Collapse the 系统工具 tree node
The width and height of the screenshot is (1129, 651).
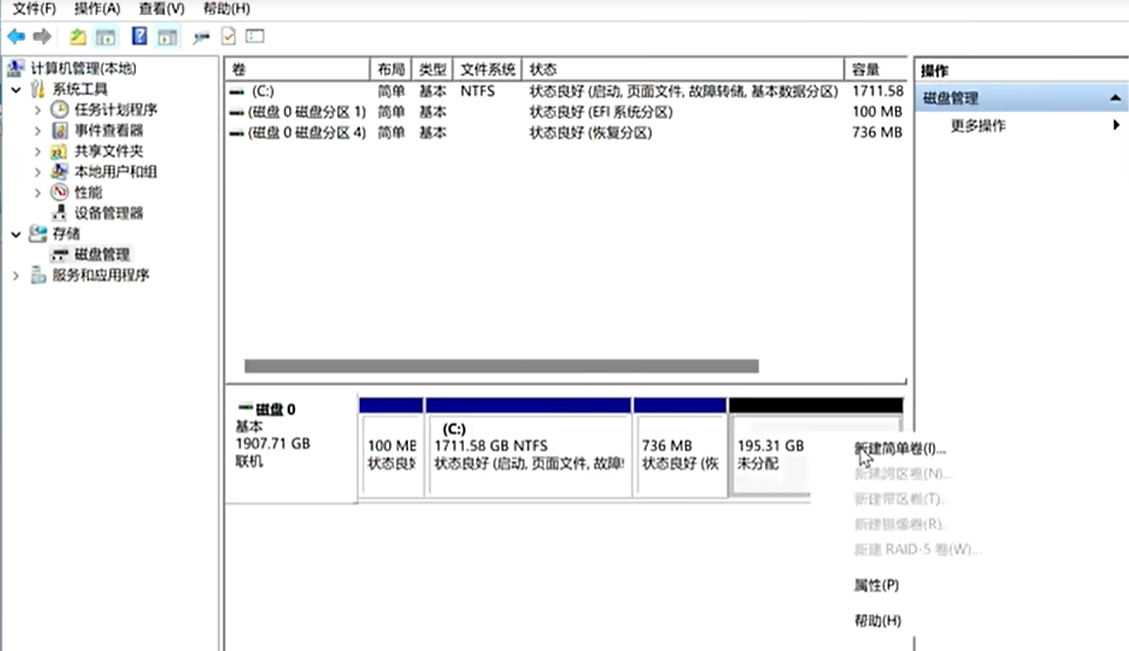[x=14, y=87]
